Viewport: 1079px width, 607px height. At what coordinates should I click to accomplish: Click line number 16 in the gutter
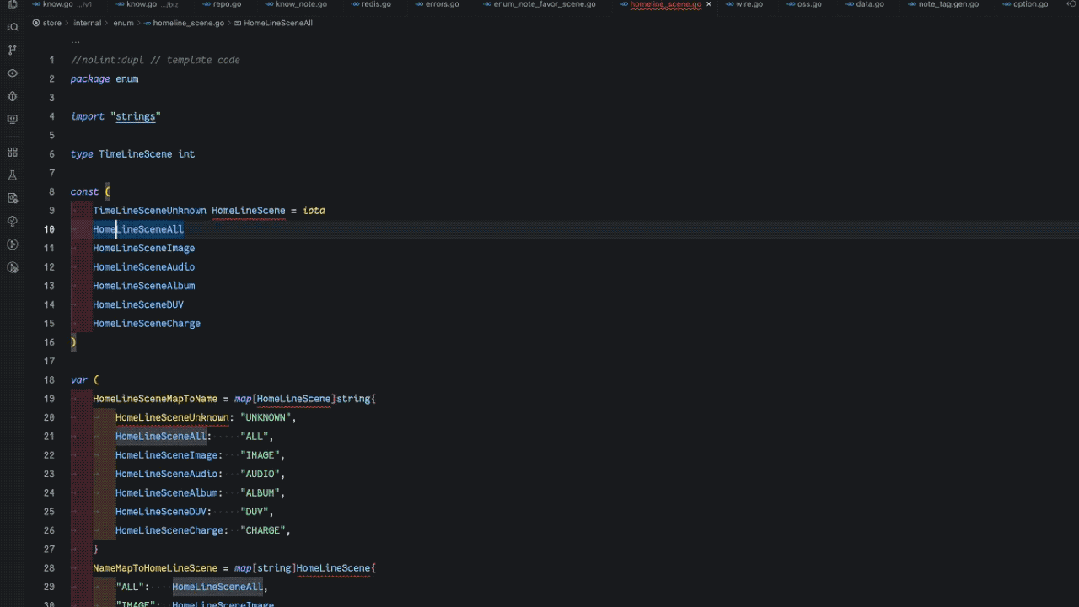click(49, 342)
